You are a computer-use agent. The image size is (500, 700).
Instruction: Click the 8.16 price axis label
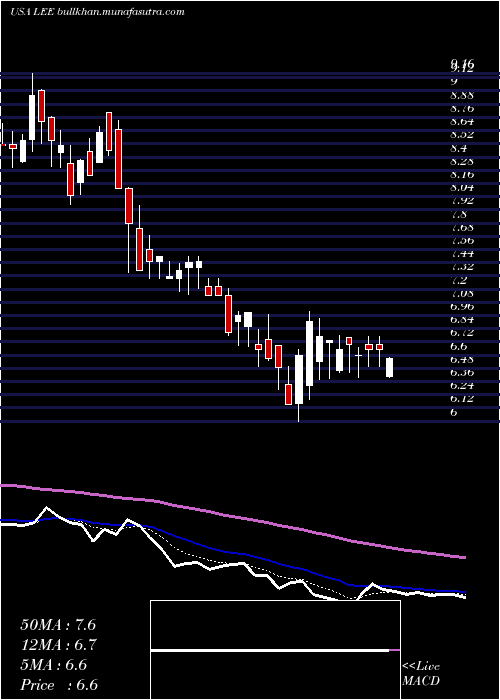pos(462,174)
